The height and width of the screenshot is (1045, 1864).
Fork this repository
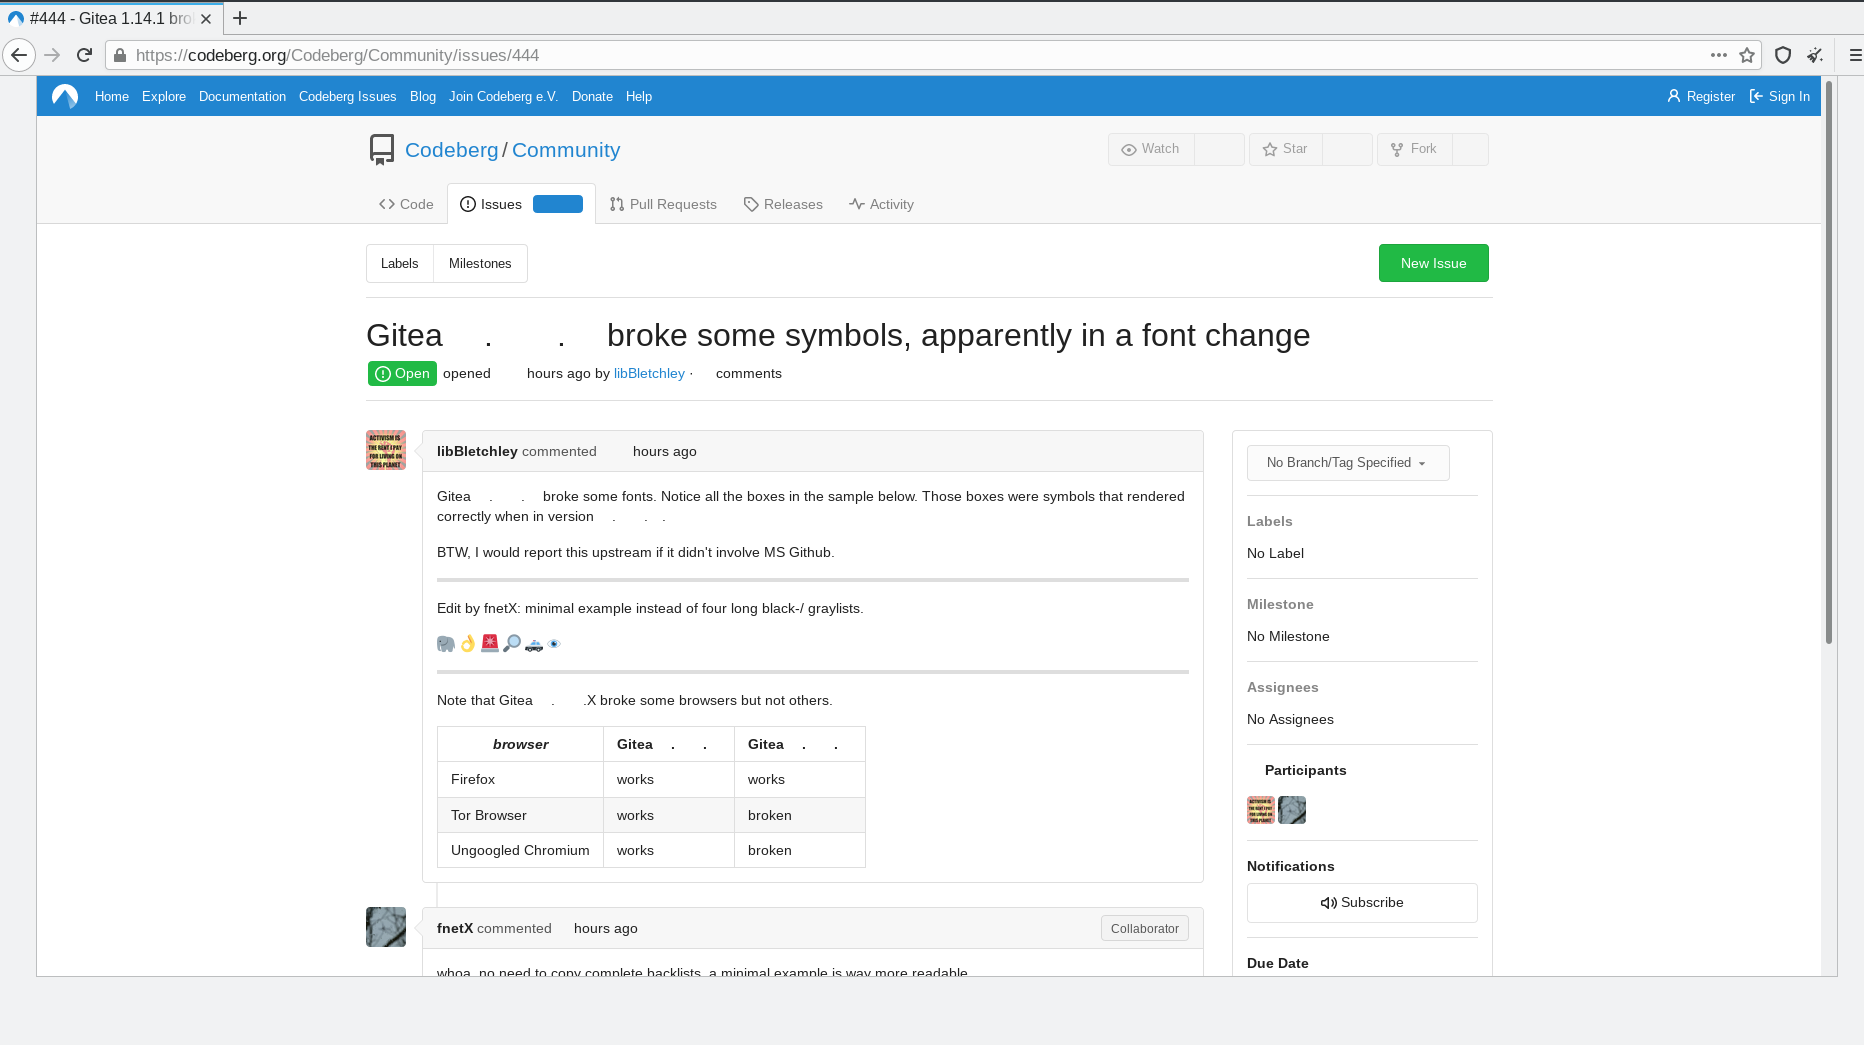point(1414,149)
